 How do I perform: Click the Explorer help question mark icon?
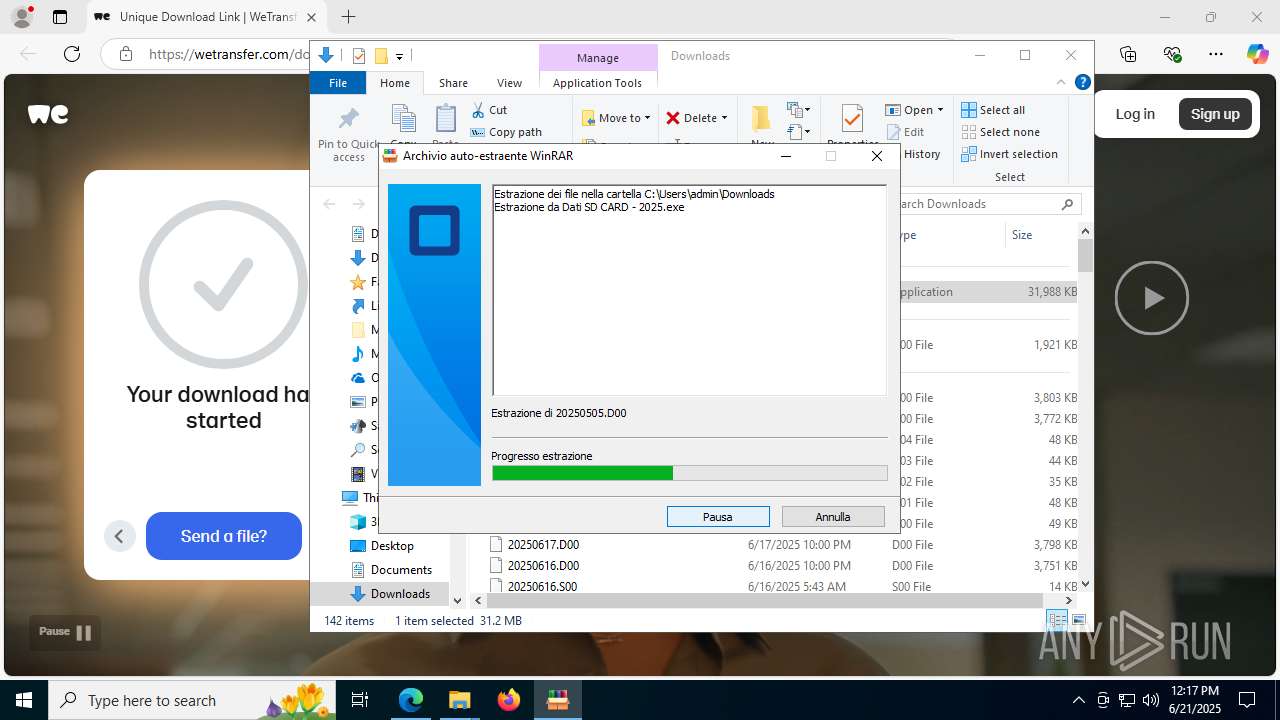(1082, 83)
